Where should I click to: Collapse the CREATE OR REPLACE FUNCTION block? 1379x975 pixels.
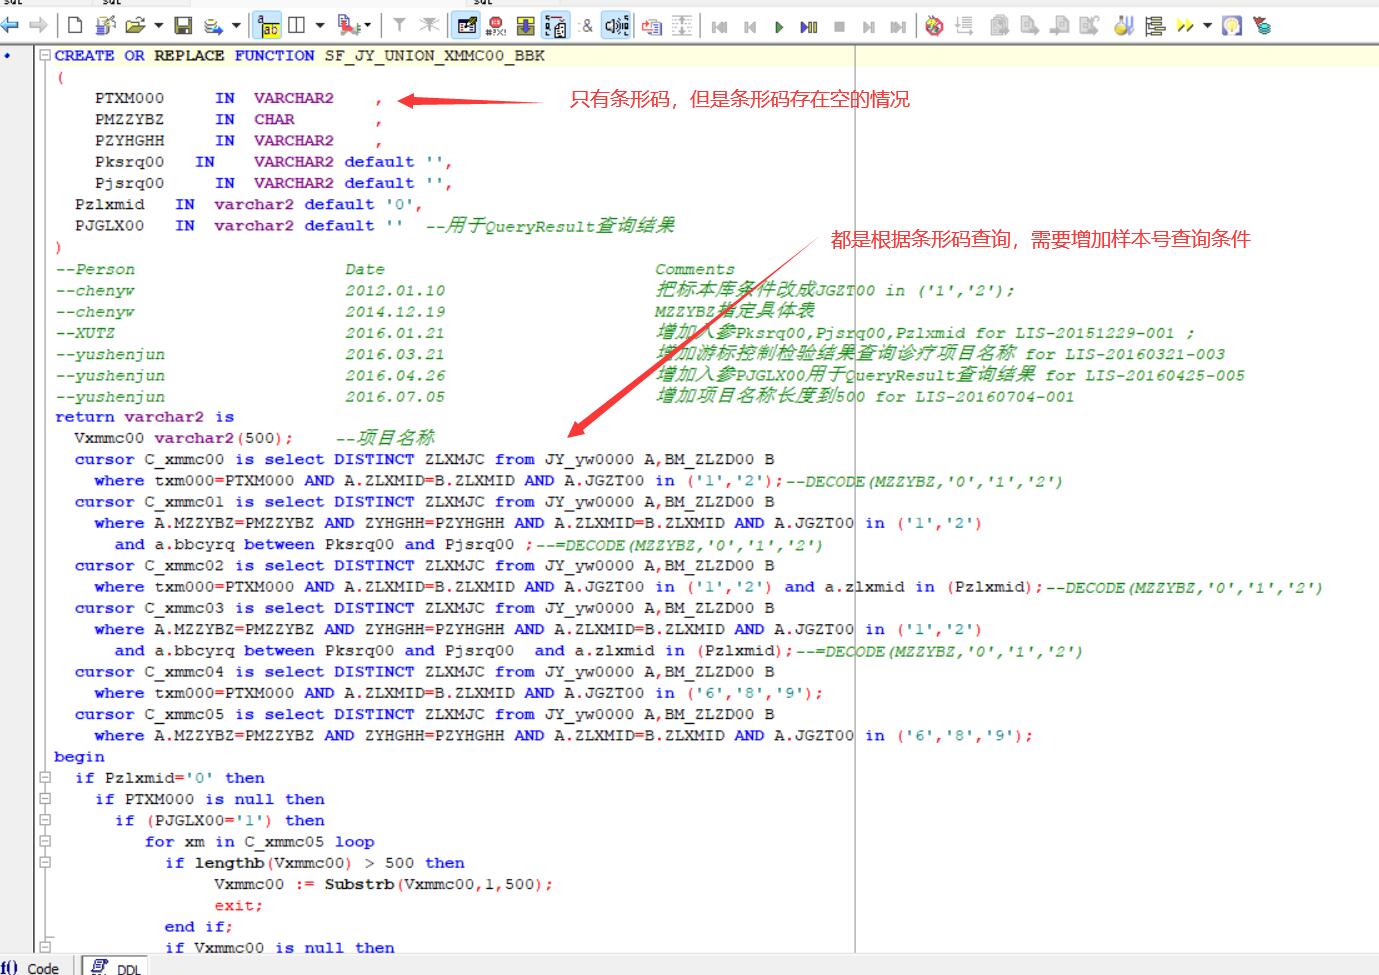[x=44, y=56]
